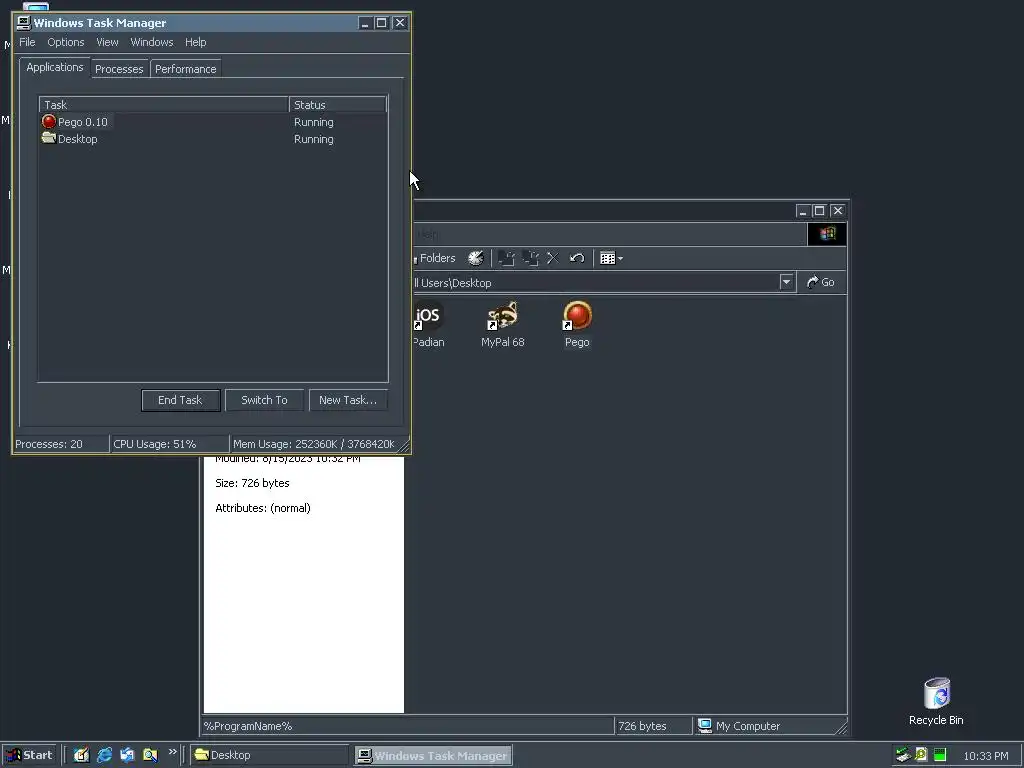Switch to Desktop taskbar button
Image resolution: width=1024 pixels, height=768 pixels.
tap(270, 756)
